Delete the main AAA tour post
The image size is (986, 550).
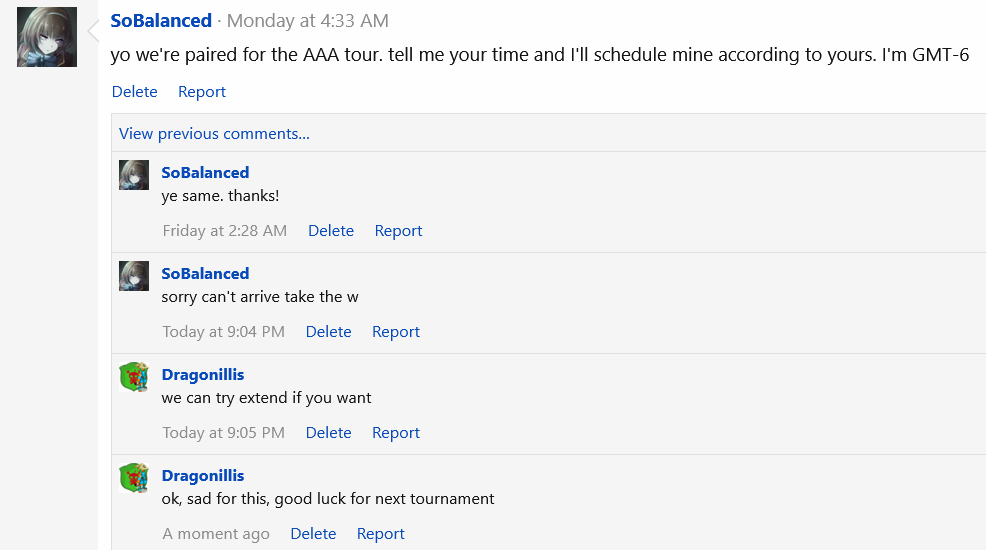pos(135,92)
